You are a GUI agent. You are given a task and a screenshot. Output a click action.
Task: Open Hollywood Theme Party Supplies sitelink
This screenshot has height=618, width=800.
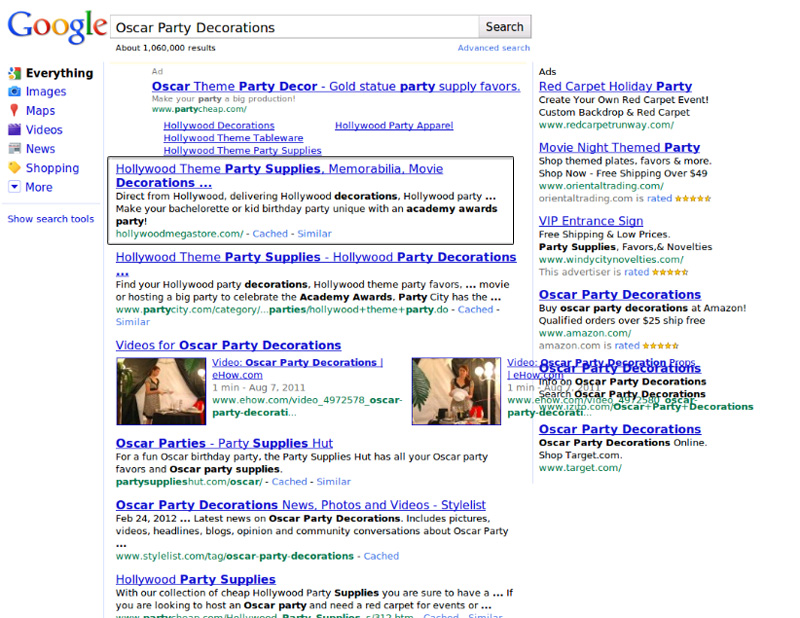point(242,151)
